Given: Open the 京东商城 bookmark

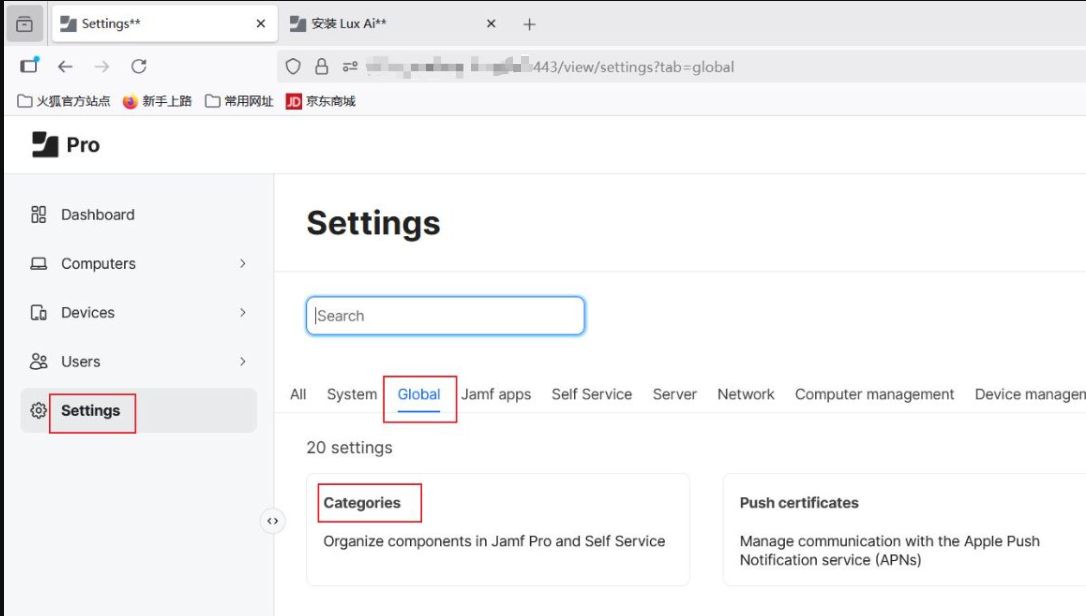Looking at the screenshot, I should [321, 101].
